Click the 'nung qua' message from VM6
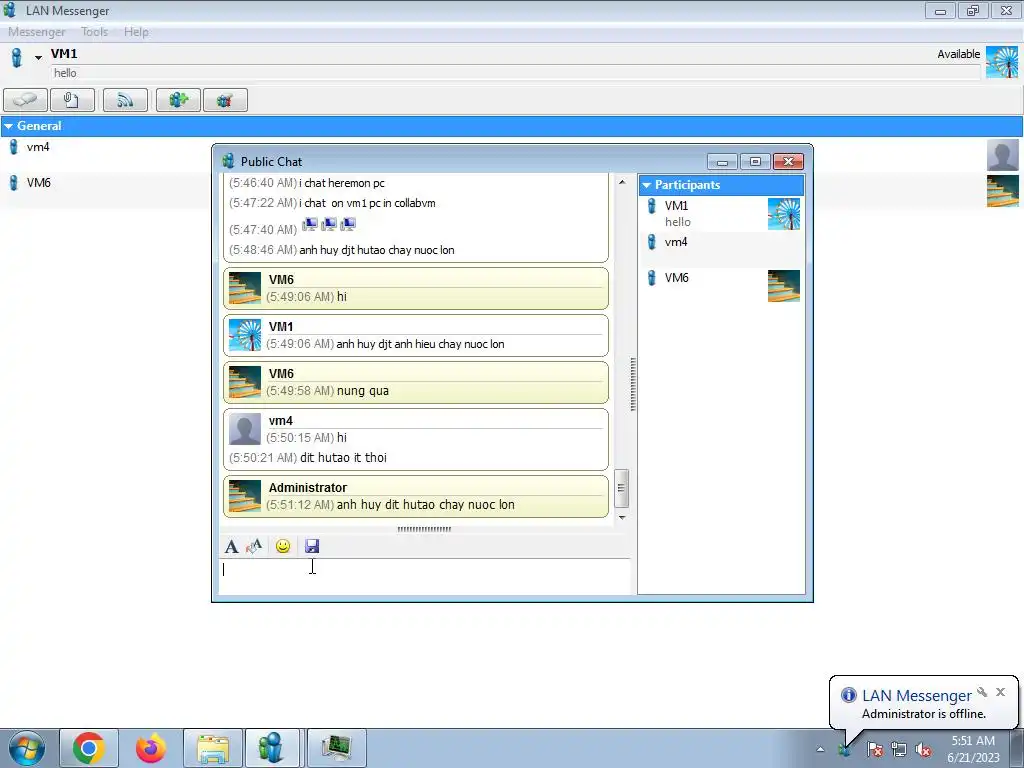 363,391
